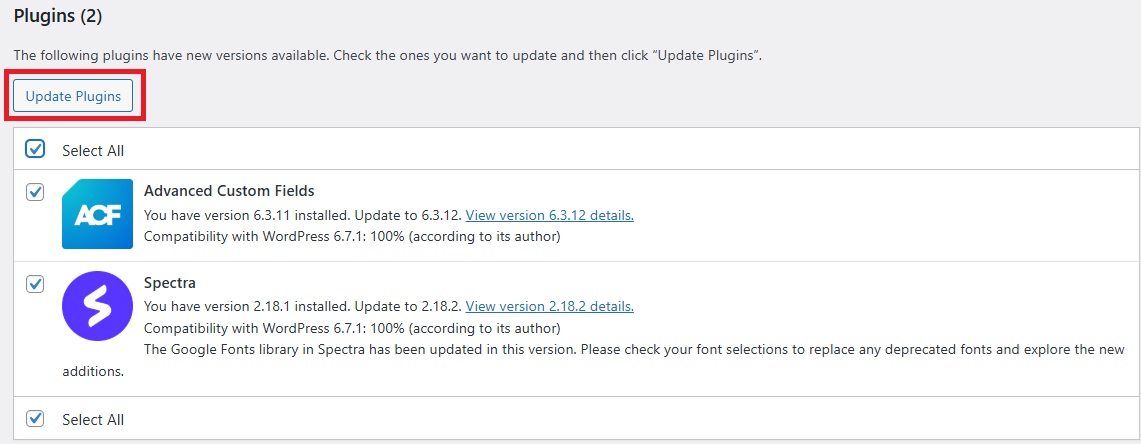Click the Spectra plugin title
Image resolution: width=1141 pixels, height=444 pixels.
coord(170,283)
